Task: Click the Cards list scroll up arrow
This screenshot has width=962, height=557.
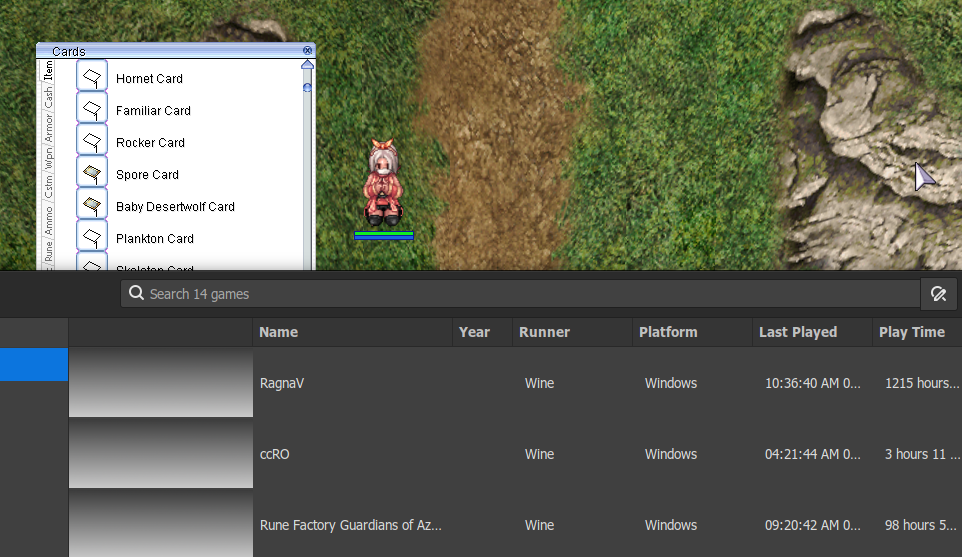Action: [307, 64]
